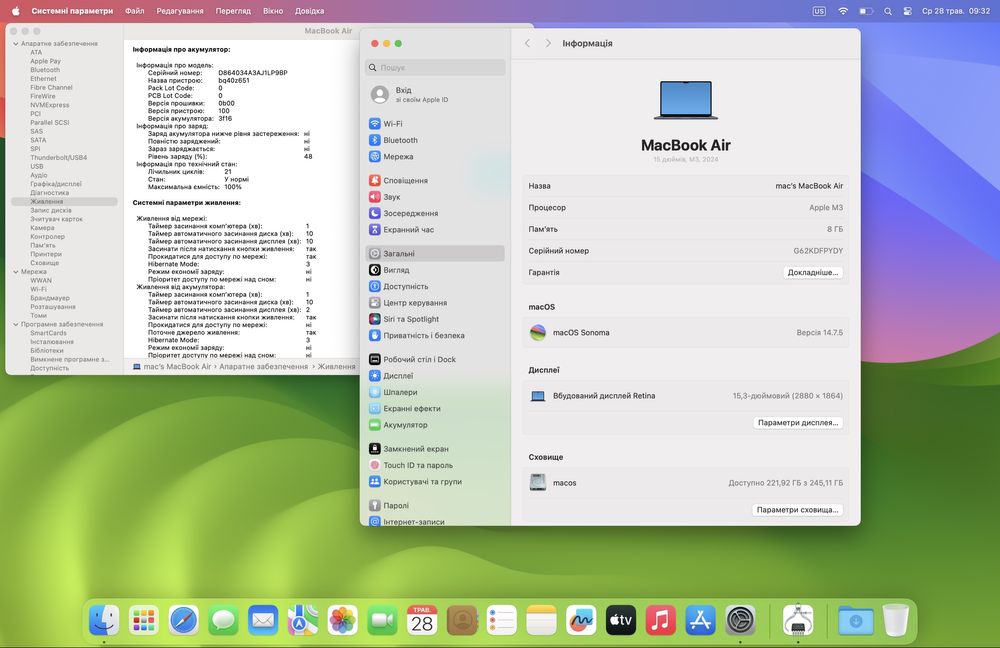Open Користувачі та групи settings
The height and width of the screenshot is (648, 1000).
(435, 482)
